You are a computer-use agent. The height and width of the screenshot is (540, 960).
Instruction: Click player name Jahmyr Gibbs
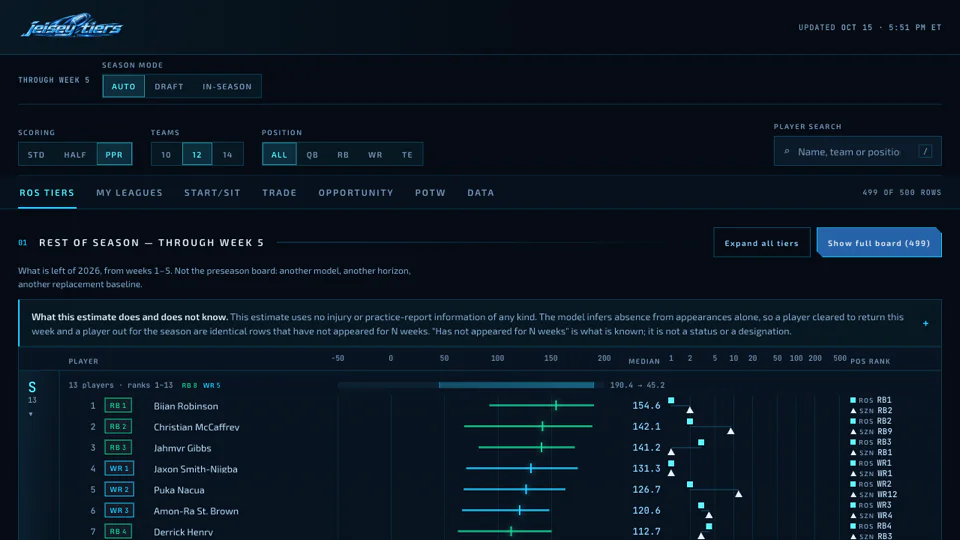(x=182, y=448)
